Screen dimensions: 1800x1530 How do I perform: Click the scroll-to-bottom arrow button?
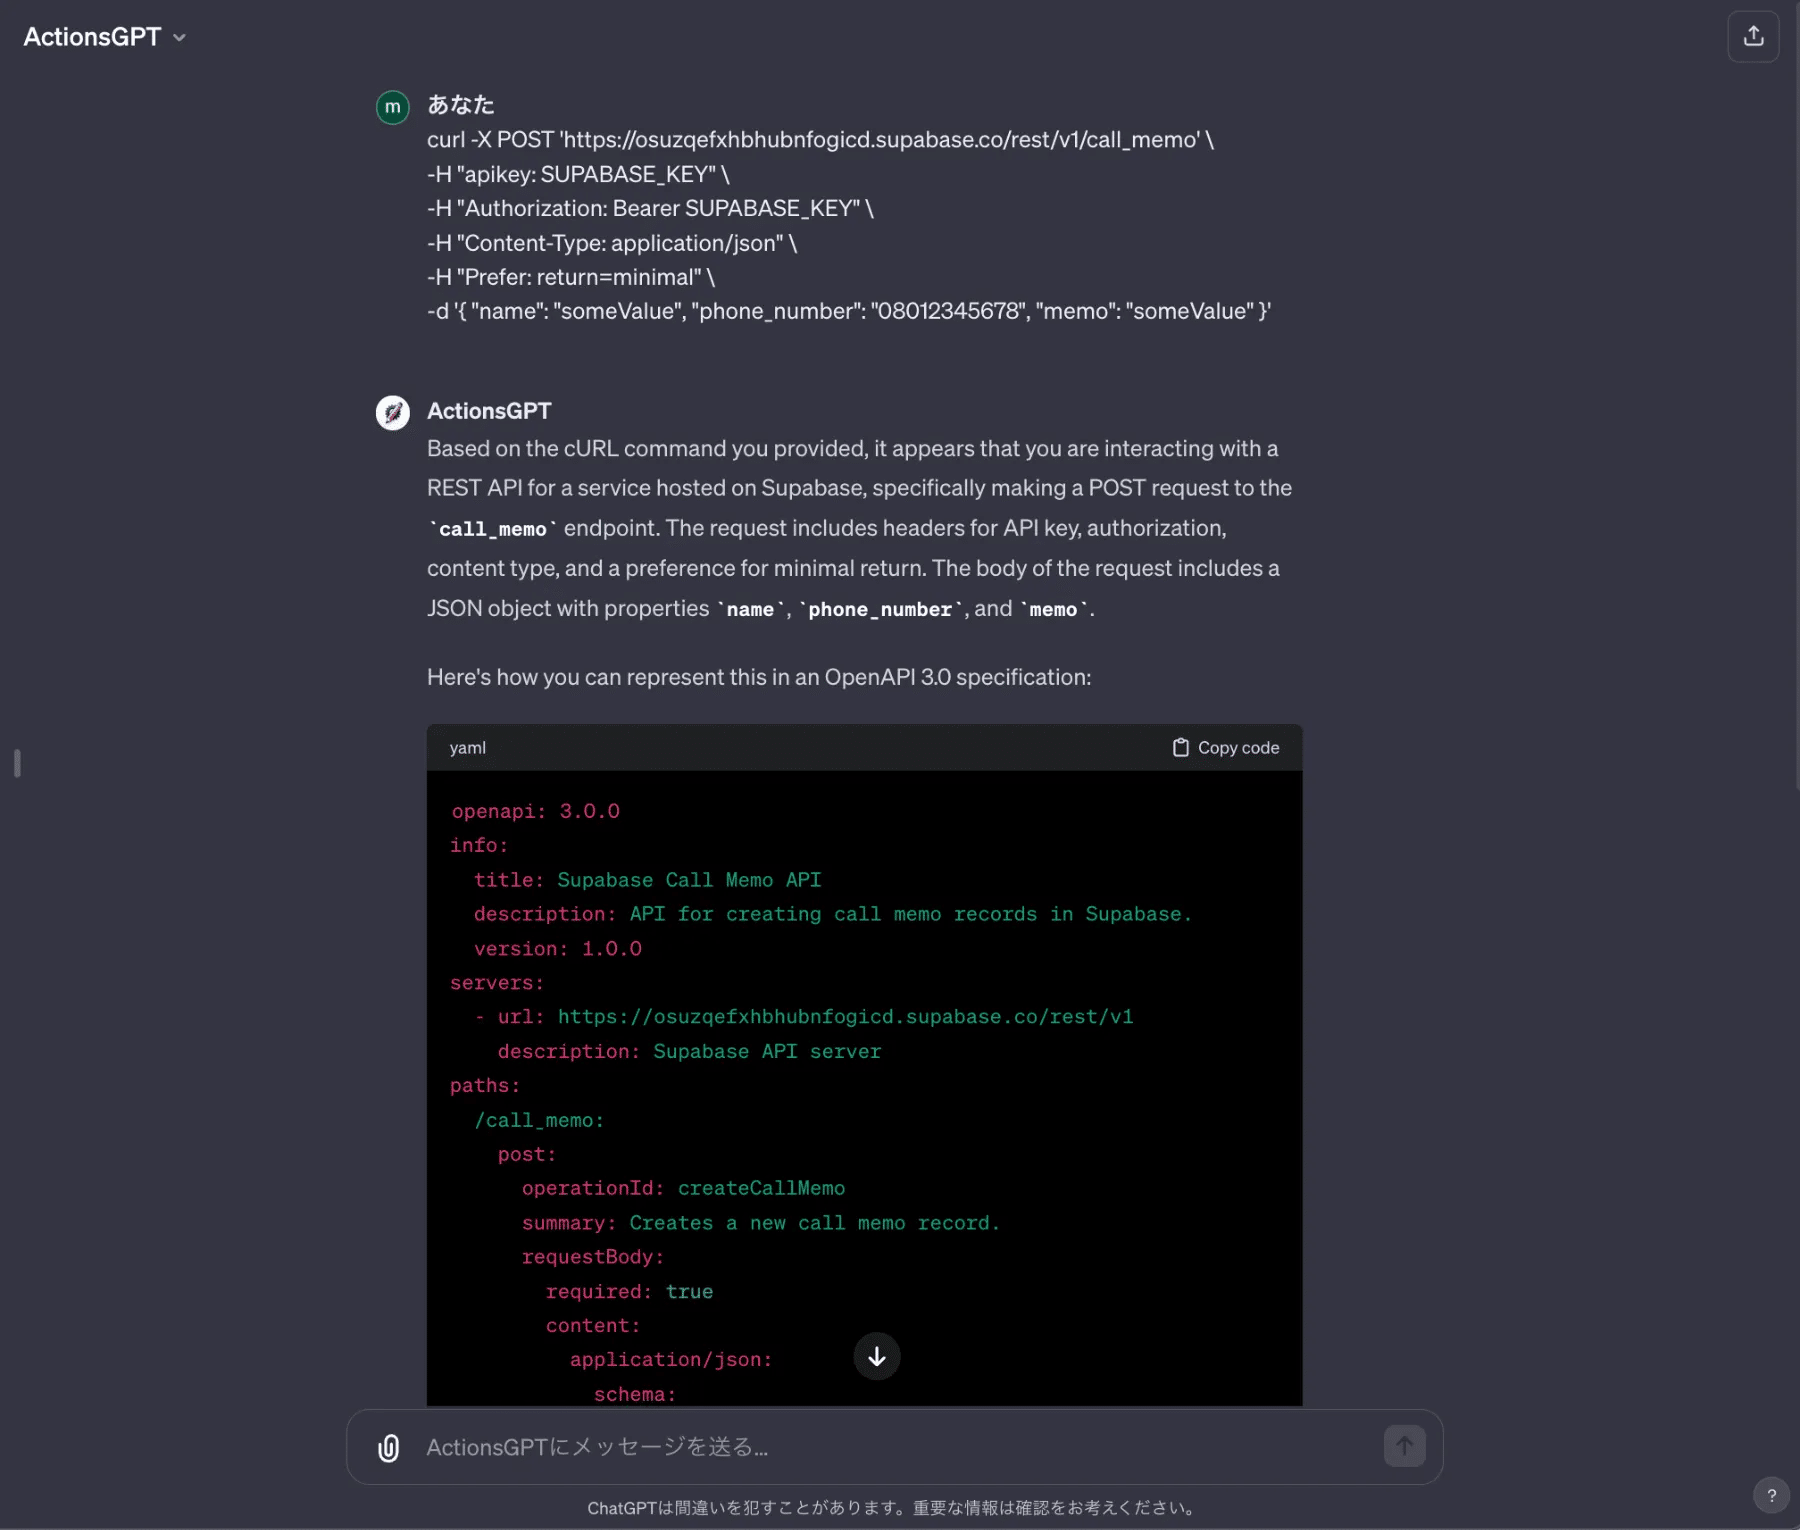click(876, 1356)
